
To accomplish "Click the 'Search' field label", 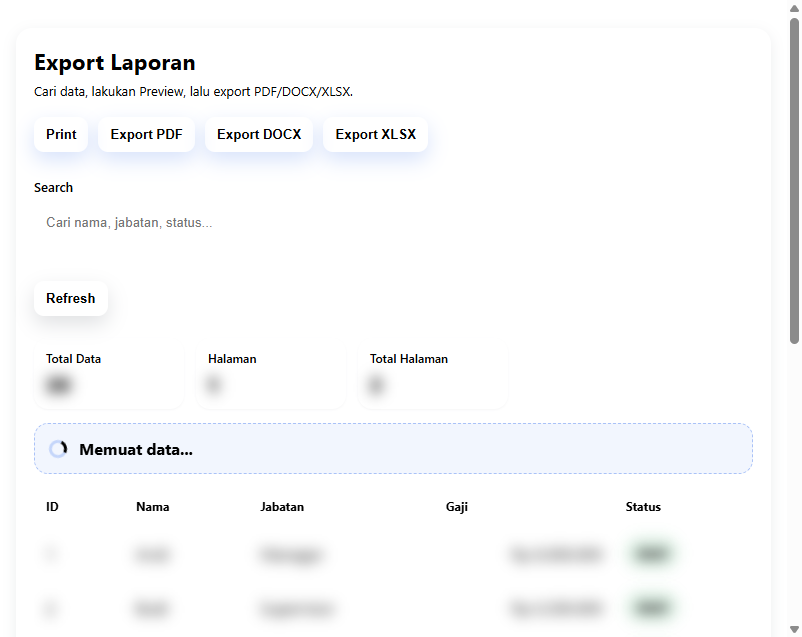I will point(53,187).
